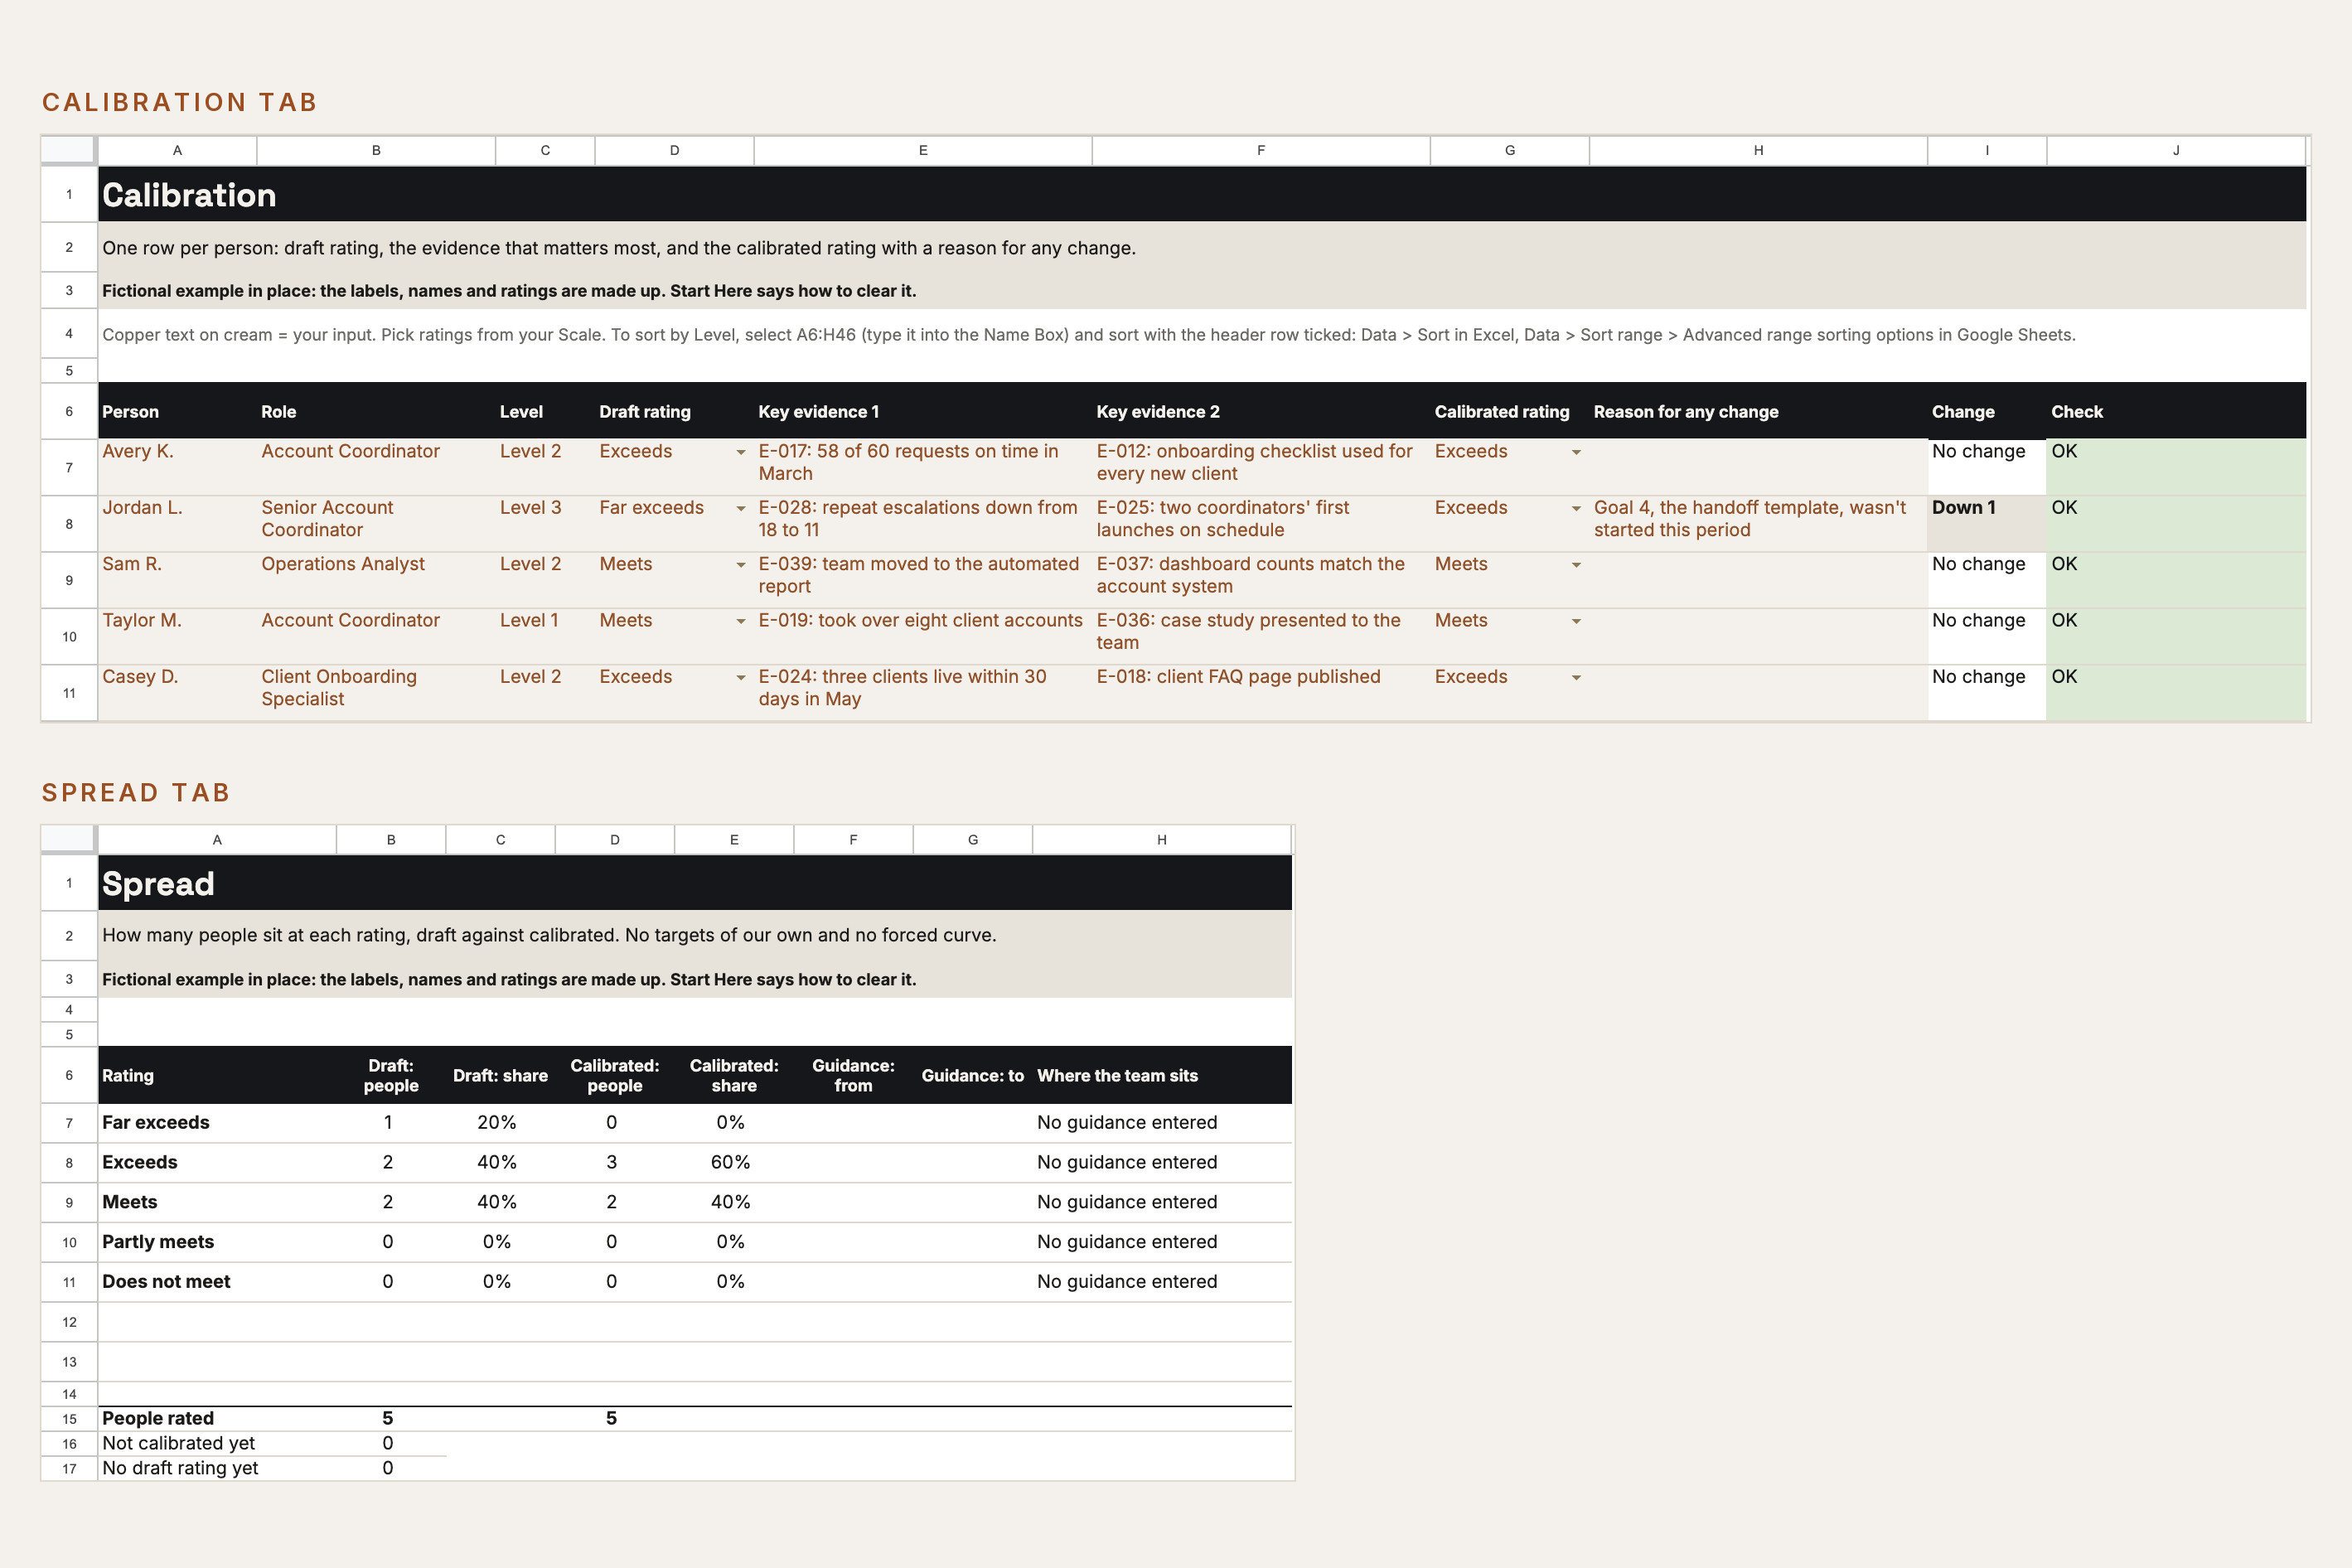Select column H header in Calibration tab
Screen dimensions: 2352x1568
(1758, 150)
